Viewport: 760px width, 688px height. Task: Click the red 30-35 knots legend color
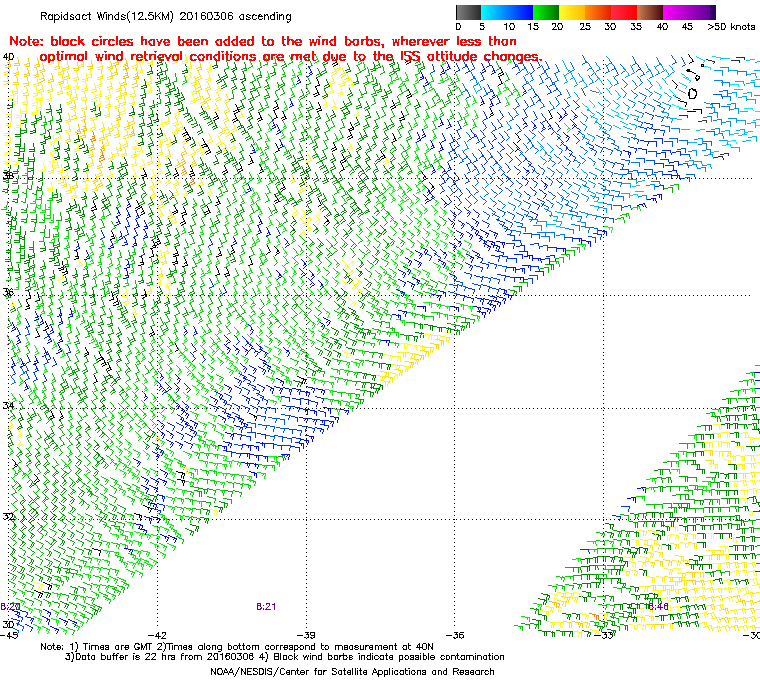624,12
